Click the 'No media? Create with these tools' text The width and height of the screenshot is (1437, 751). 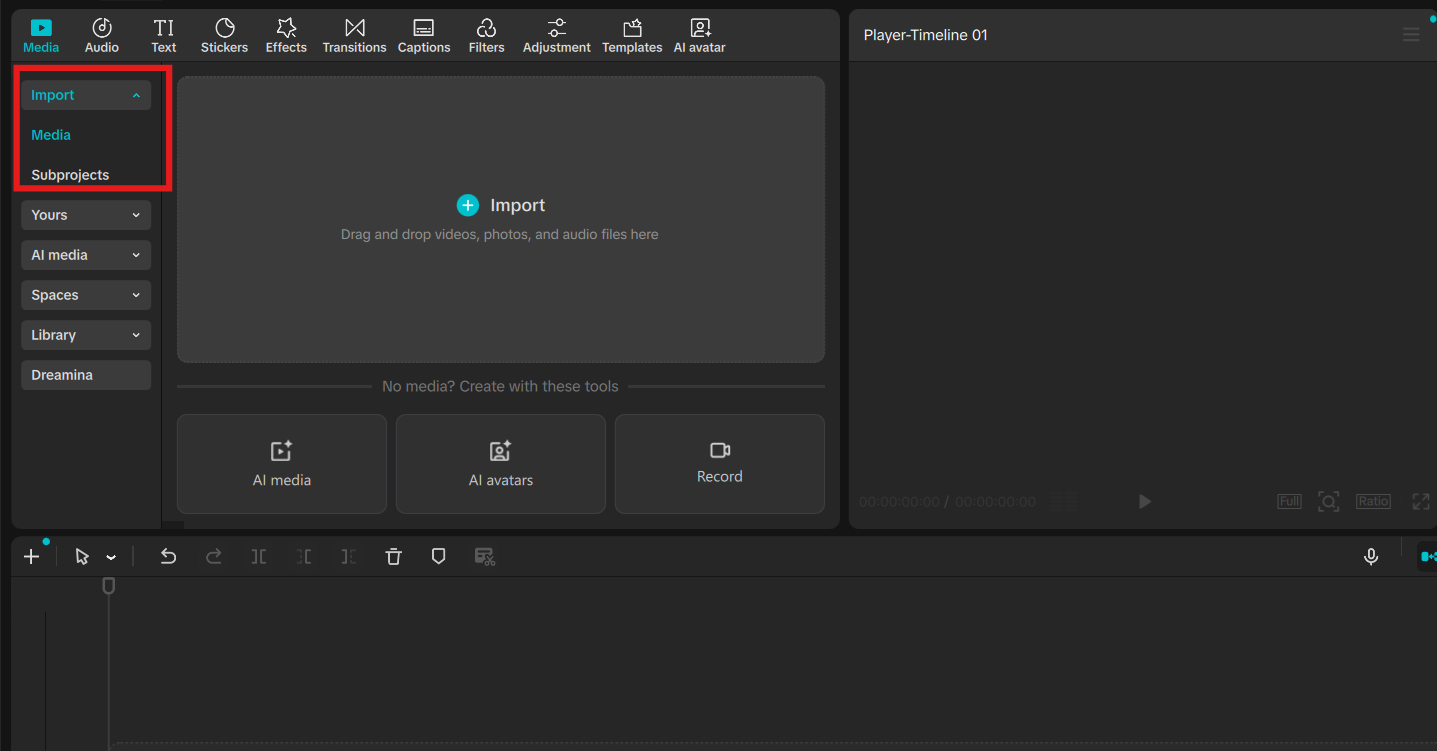click(501, 386)
